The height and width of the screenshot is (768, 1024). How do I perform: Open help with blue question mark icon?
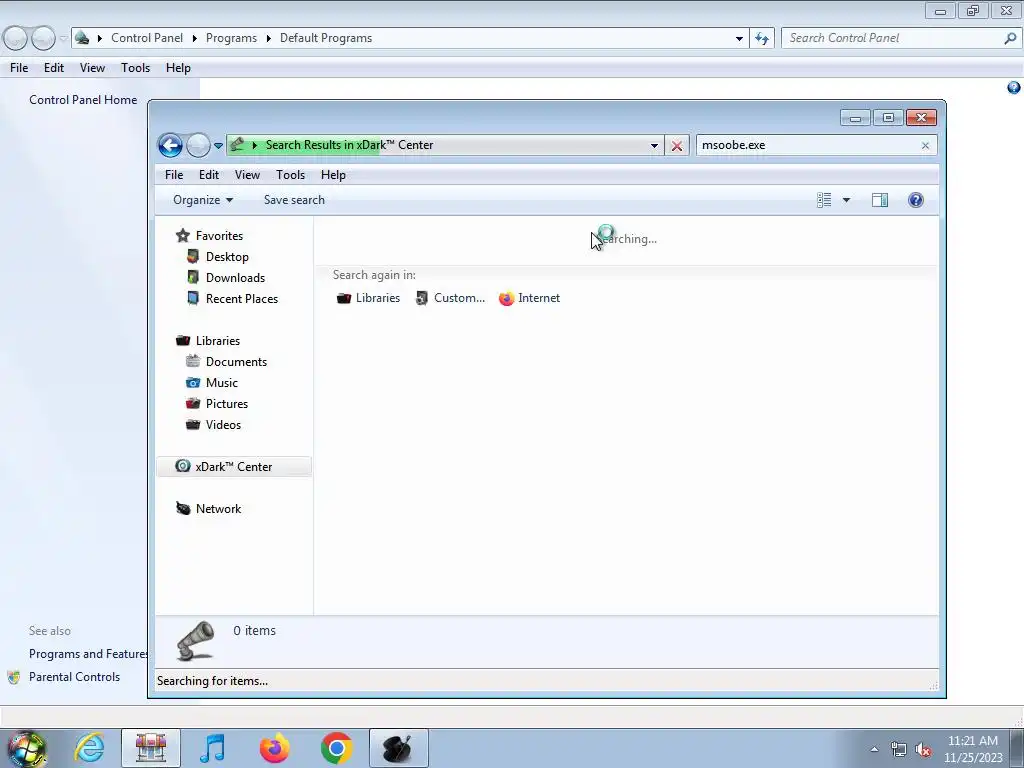pyautogui.click(x=916, y=200)
